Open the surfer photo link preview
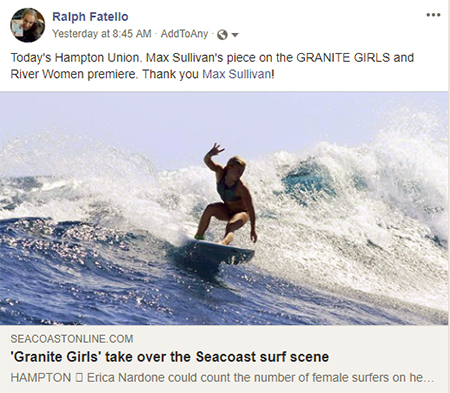This screenshot has width=450, height=393. tap(224, 208)
